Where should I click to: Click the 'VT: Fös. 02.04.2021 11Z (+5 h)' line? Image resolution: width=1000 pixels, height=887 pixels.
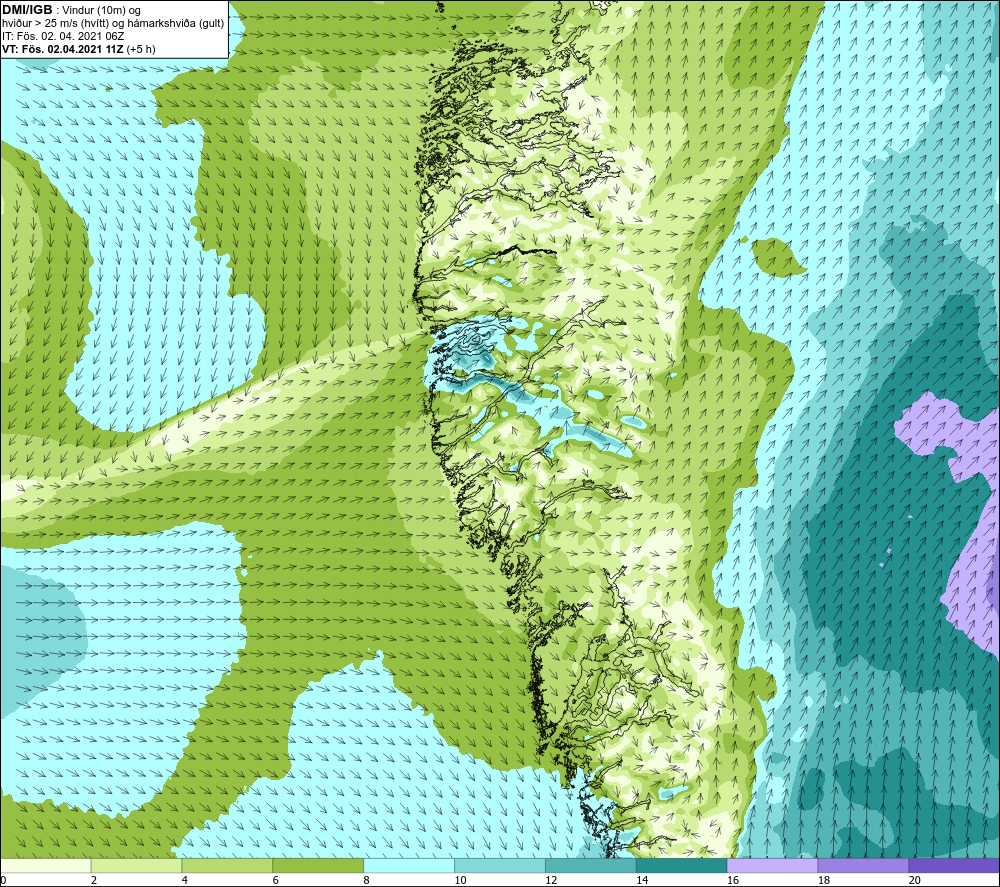click(x=78, y=48)
